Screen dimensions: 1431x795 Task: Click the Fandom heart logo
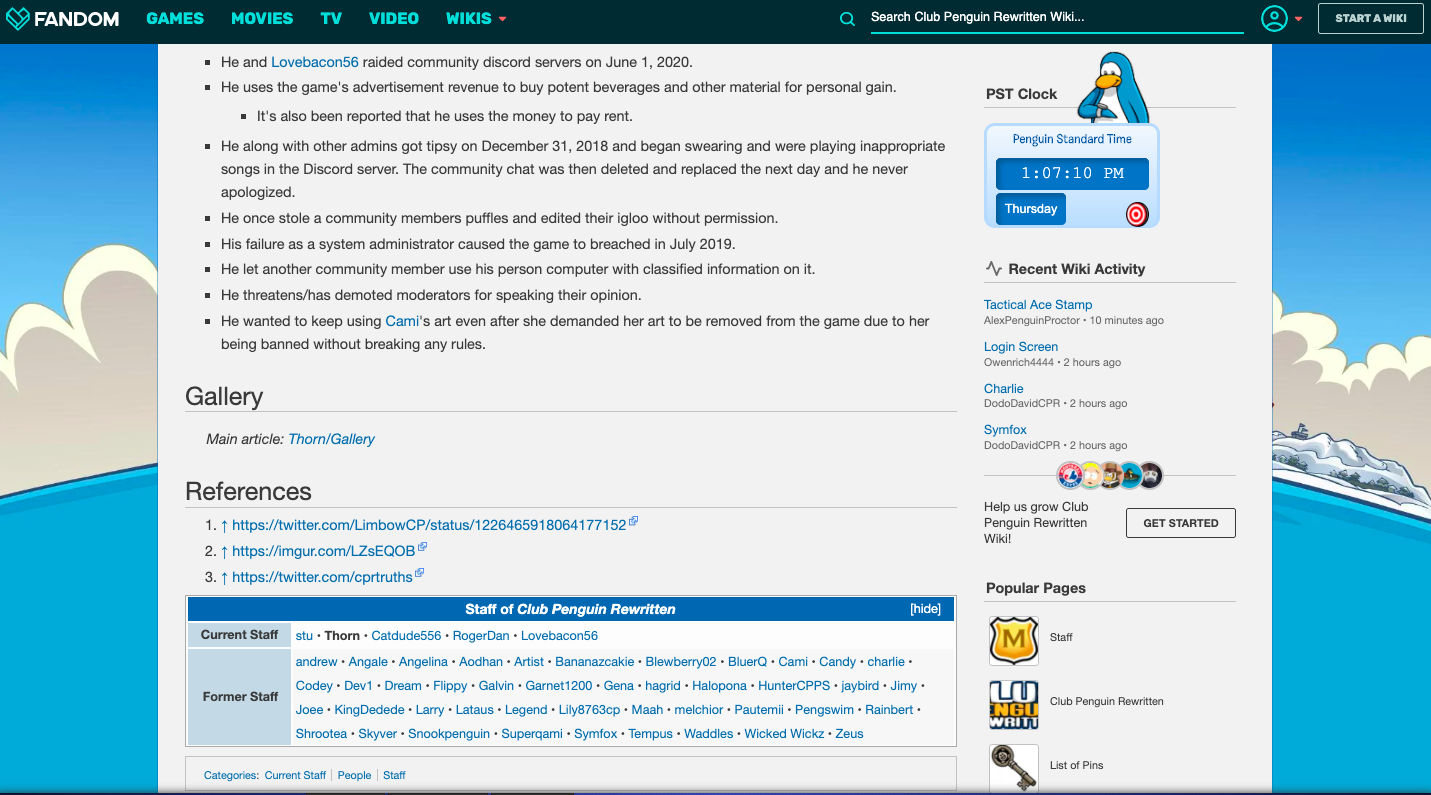[18, 18]
